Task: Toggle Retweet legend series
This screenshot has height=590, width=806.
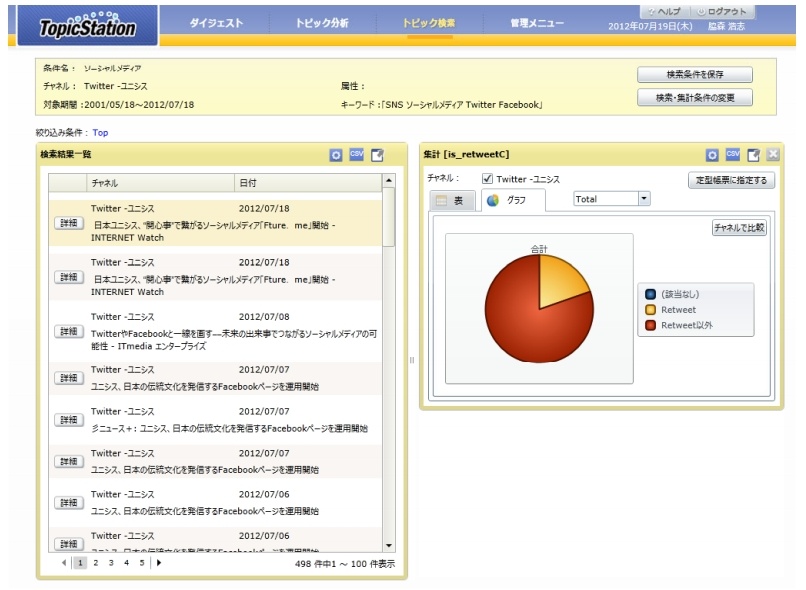Action: [x=679, y=309]
